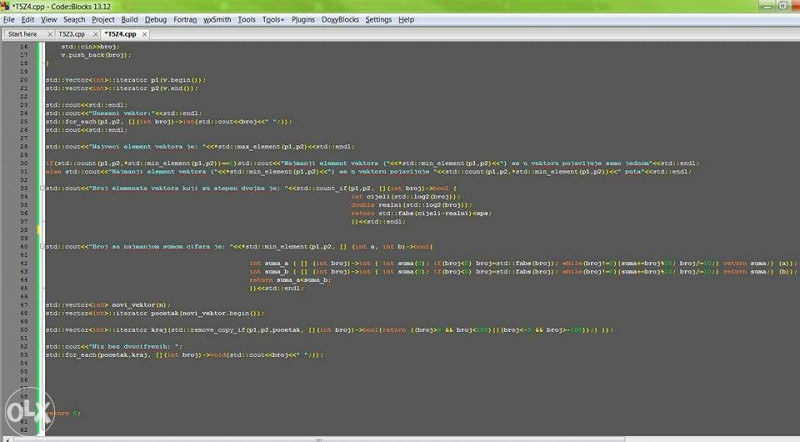800x442 pixels.
Task: Open the Debug menu
Action: (156, 19)
